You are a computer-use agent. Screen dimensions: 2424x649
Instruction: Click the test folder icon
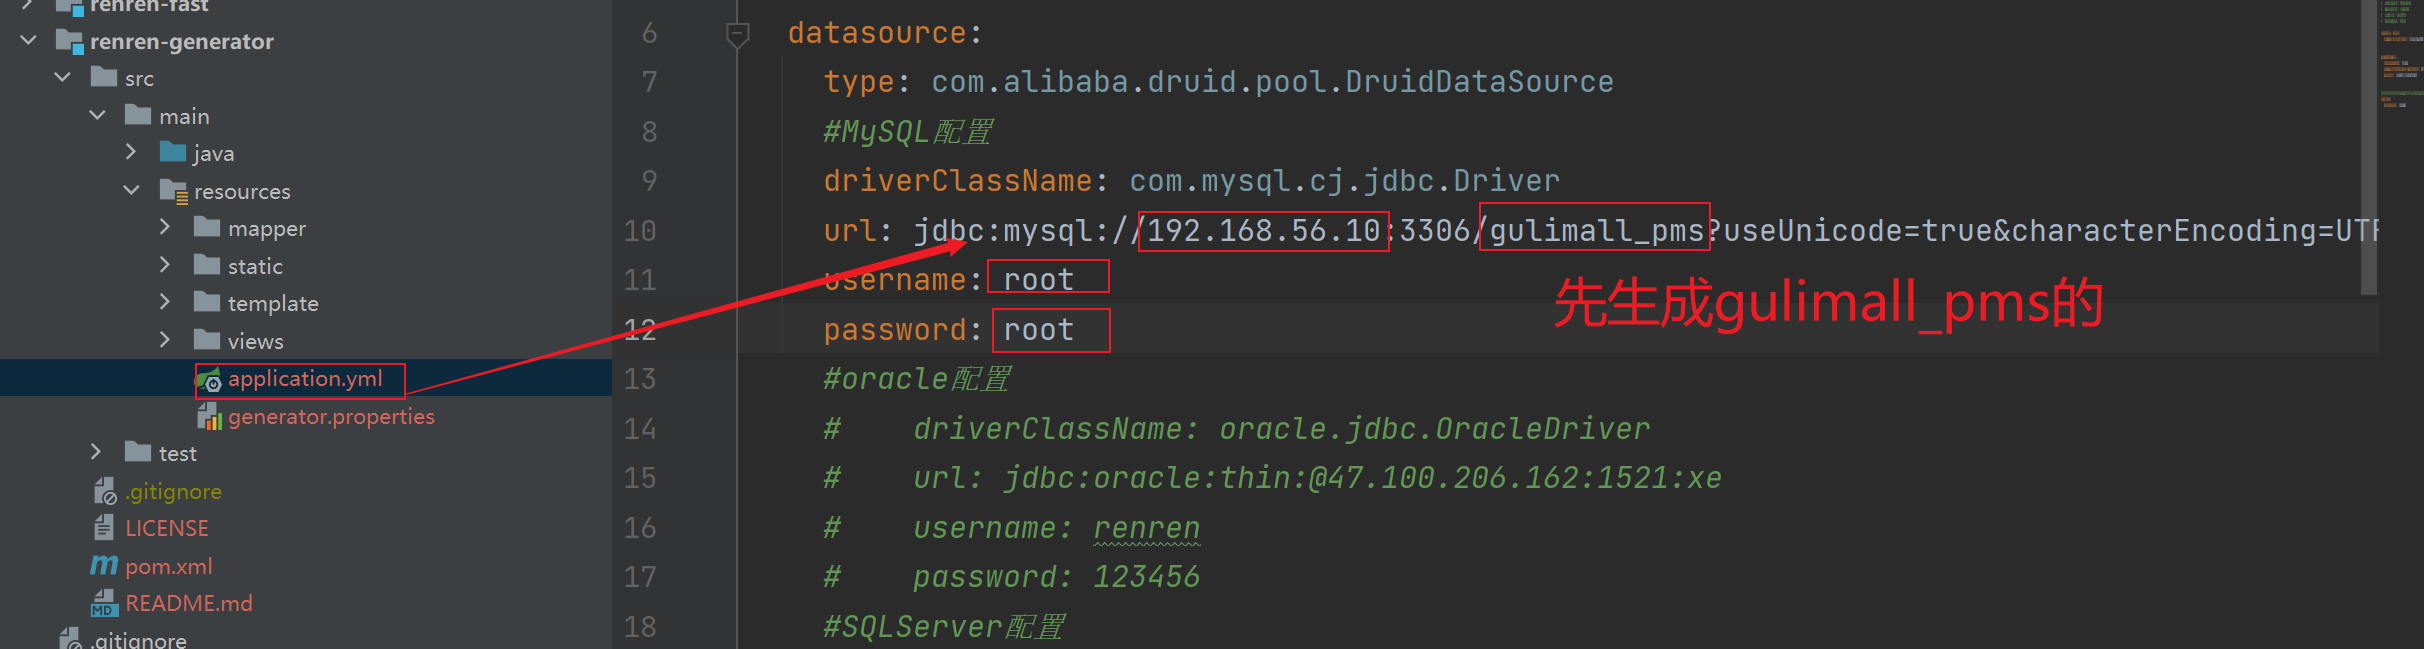click(x=138, y=452)
